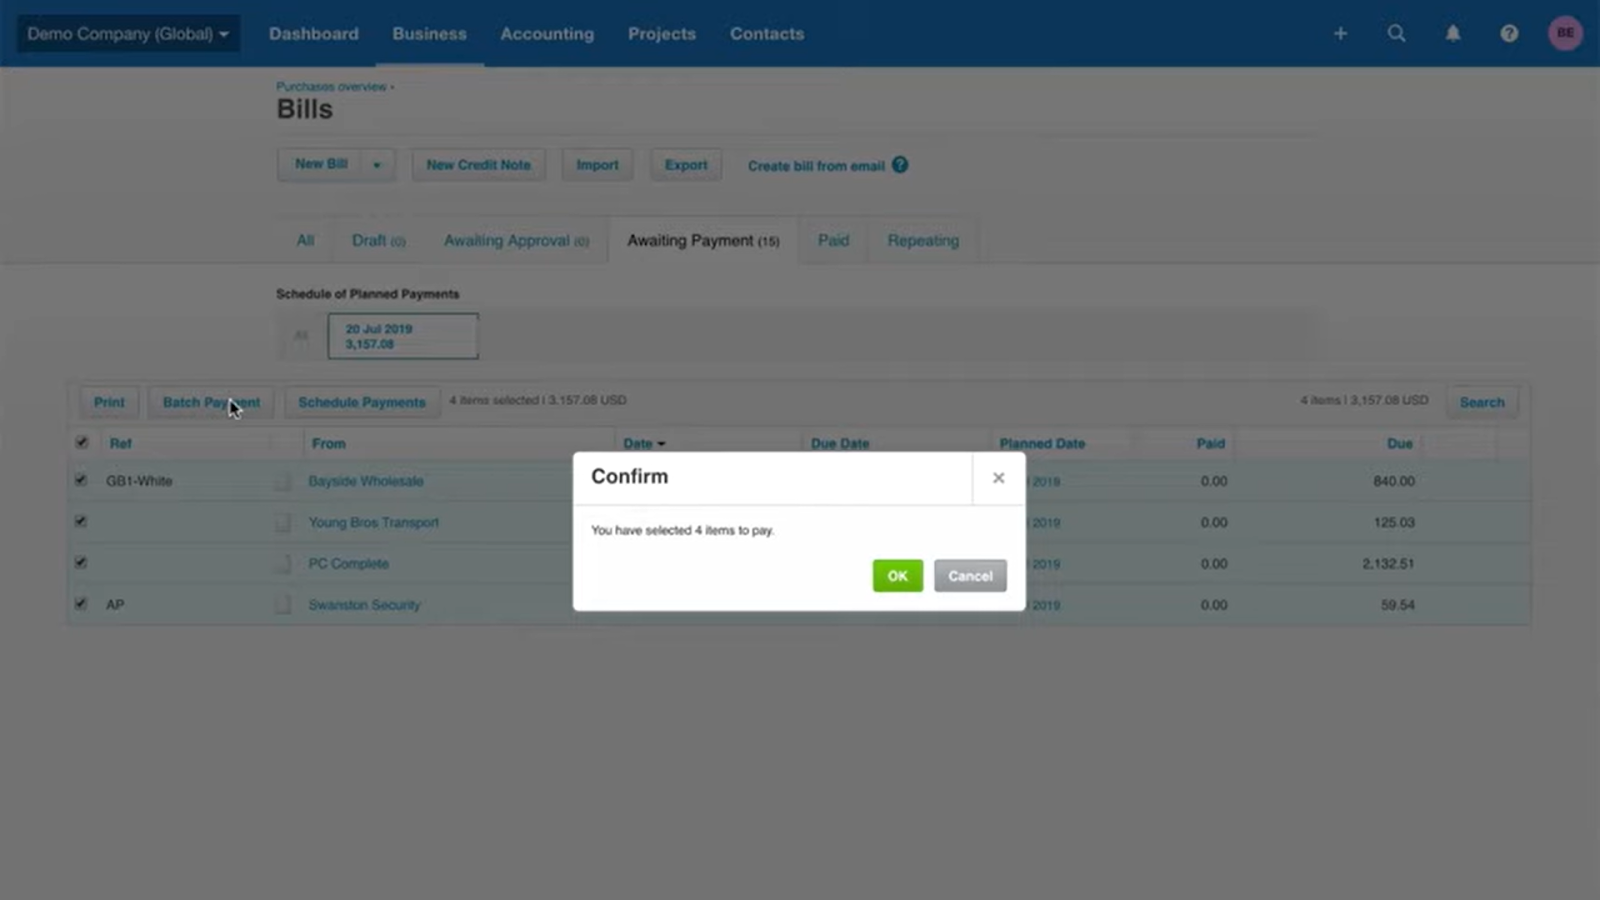
Task: Sort by the Due Date column header
Action: (840, 443)
